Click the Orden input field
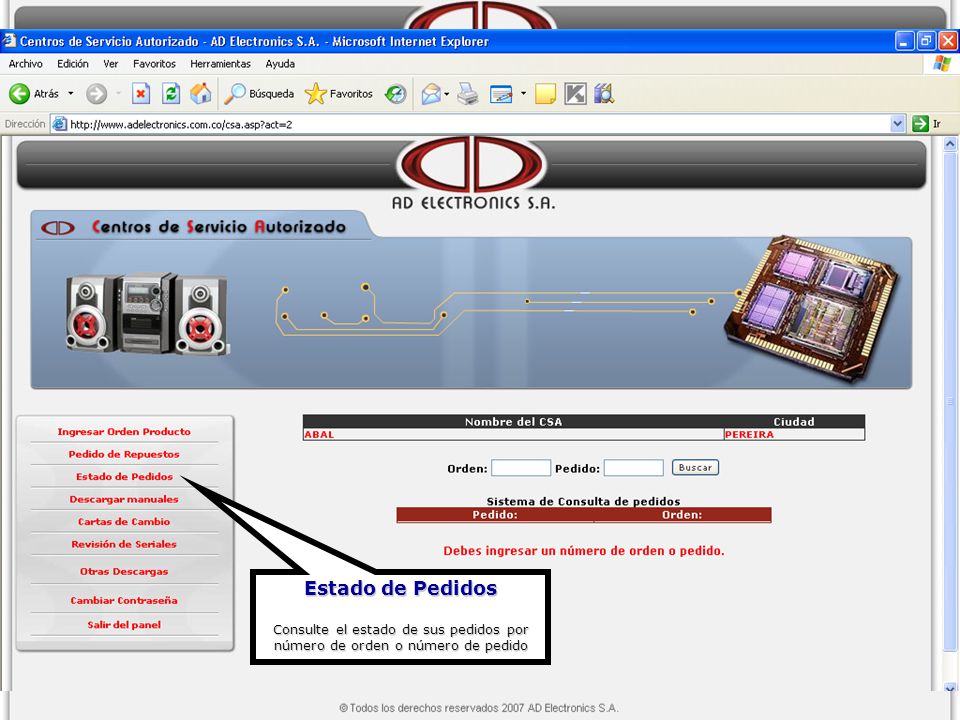The image size is (960, 720). click(521, 468)
